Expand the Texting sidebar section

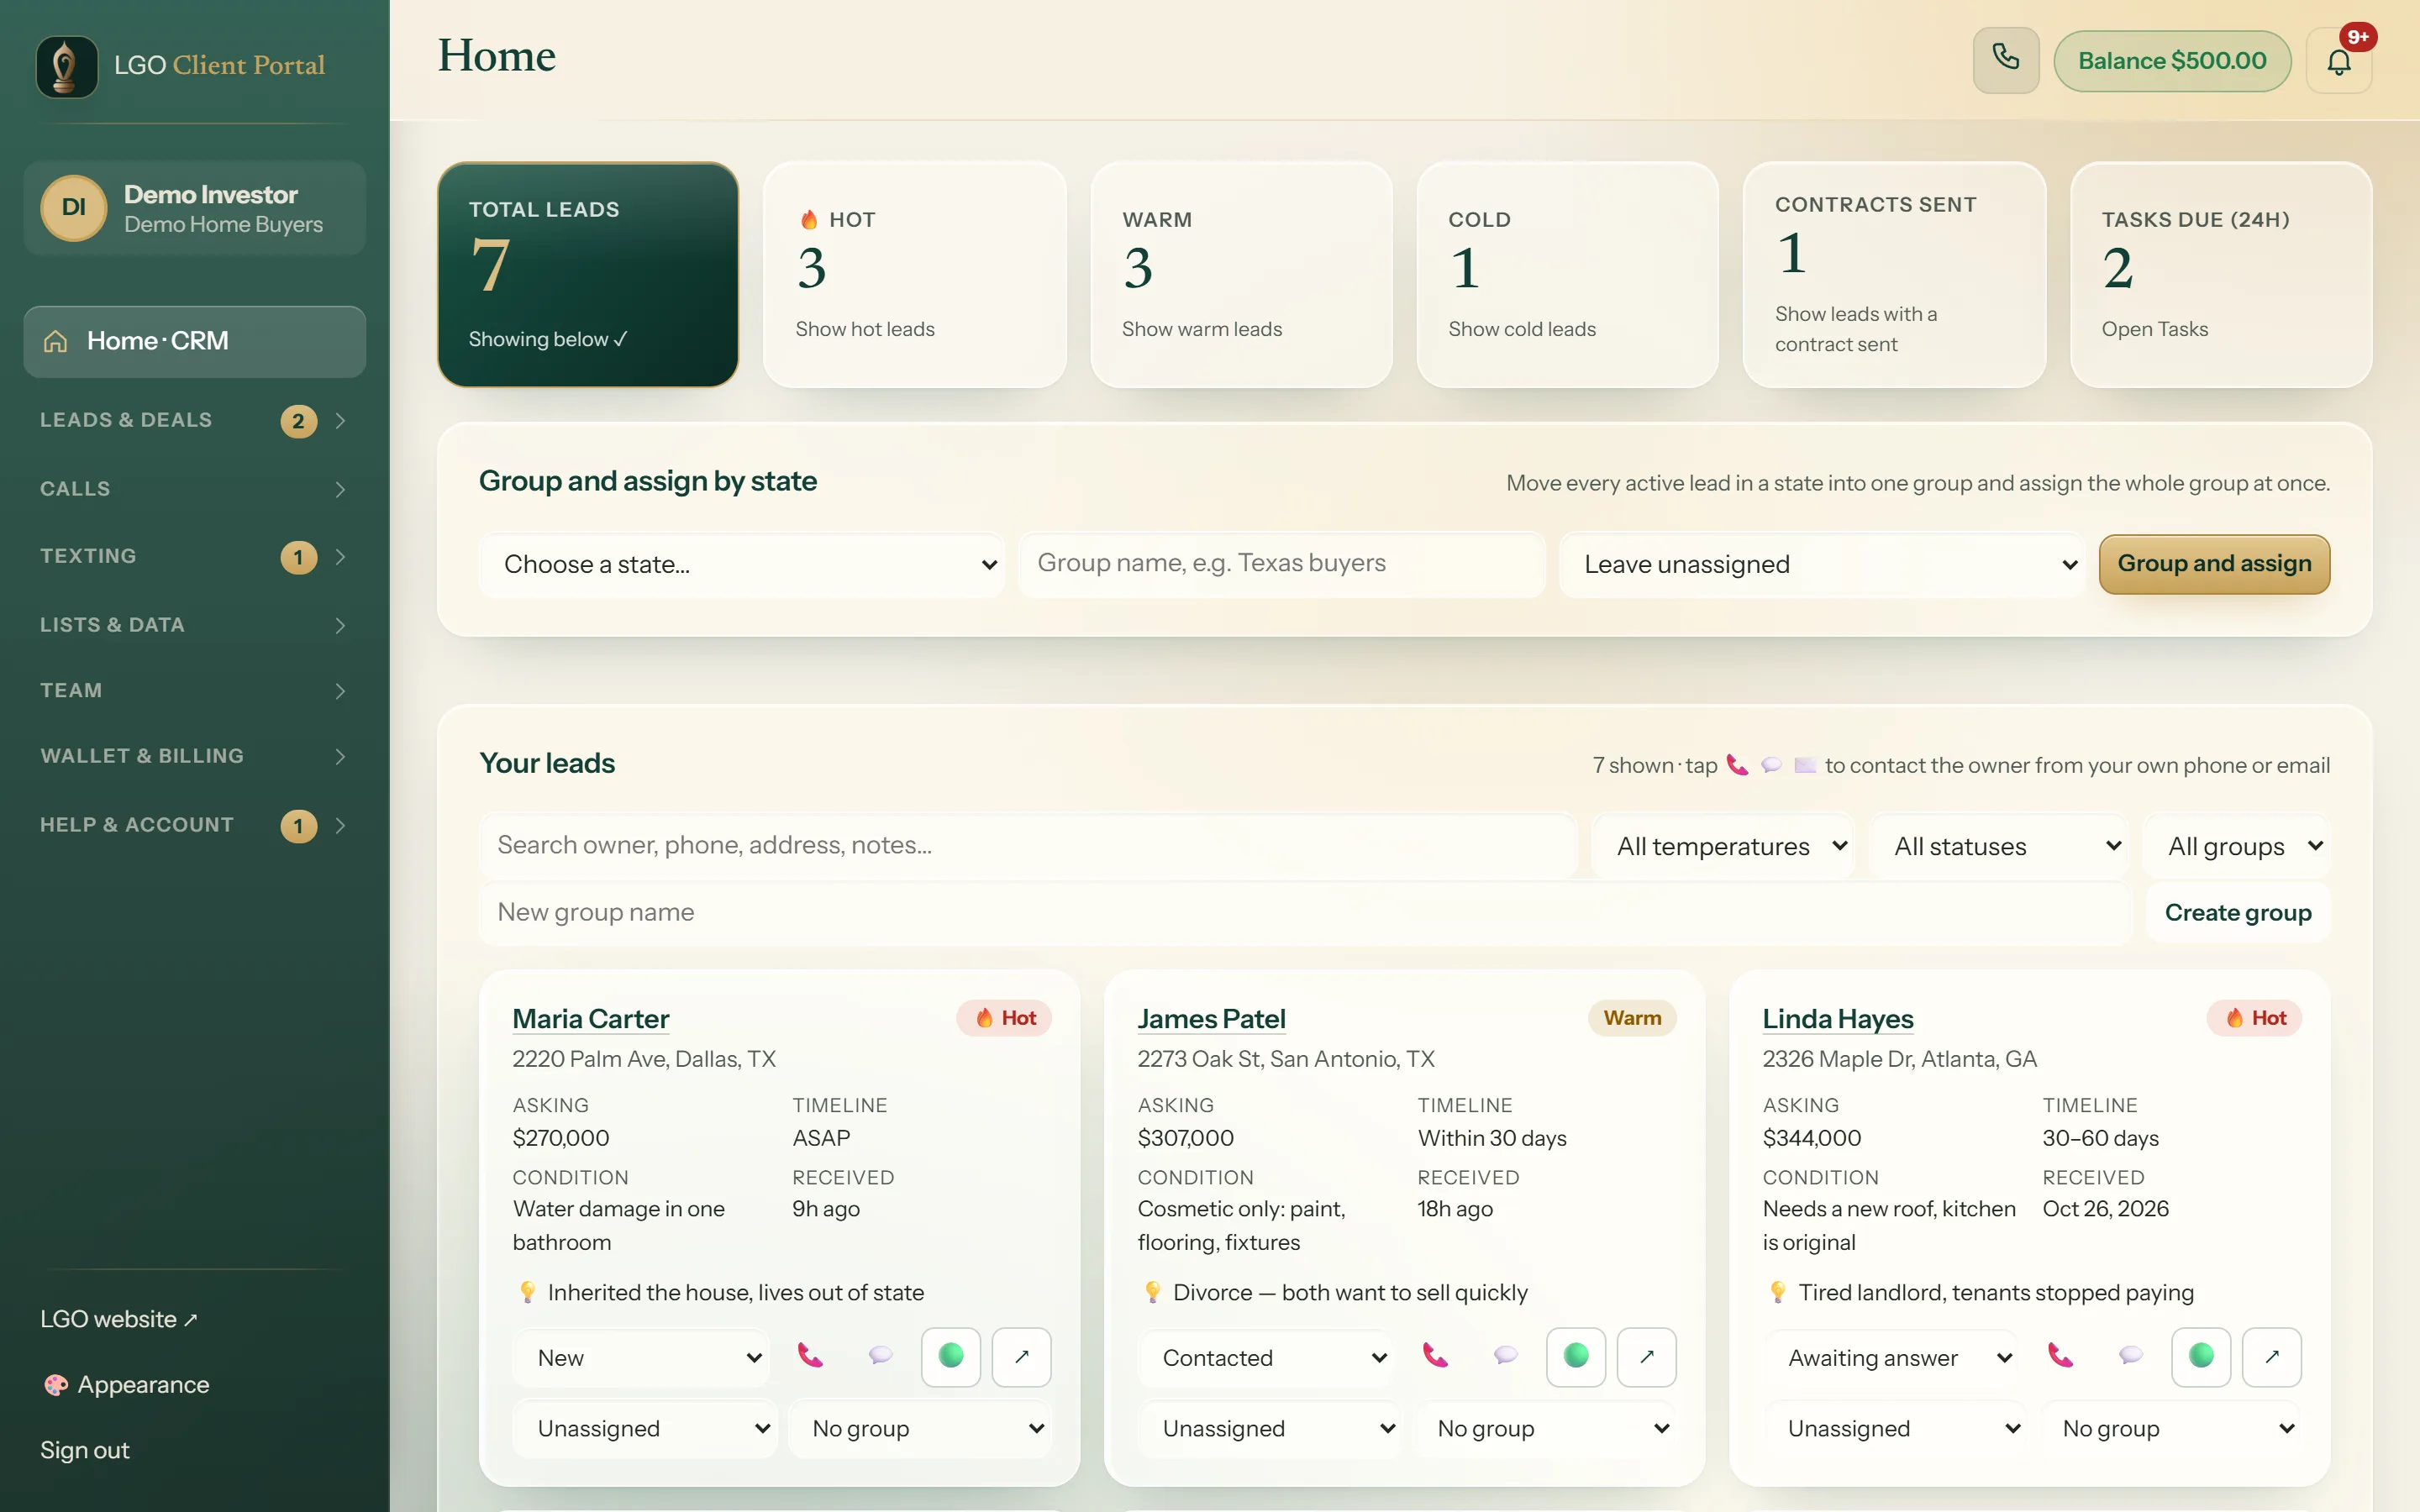point(195,557)
